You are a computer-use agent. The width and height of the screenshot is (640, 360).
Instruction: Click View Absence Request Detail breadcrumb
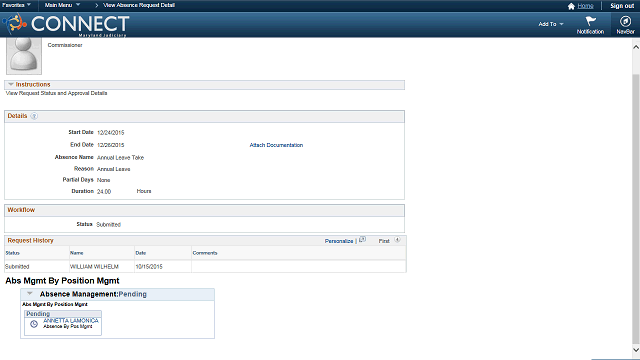point(139,5)
